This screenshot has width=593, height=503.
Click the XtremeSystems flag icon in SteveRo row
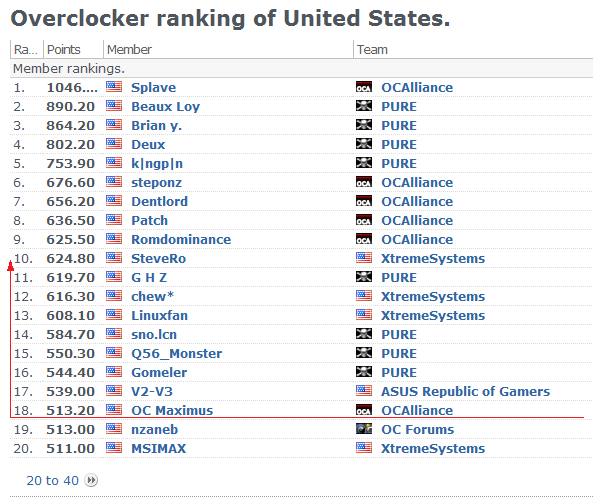point(364,258)
